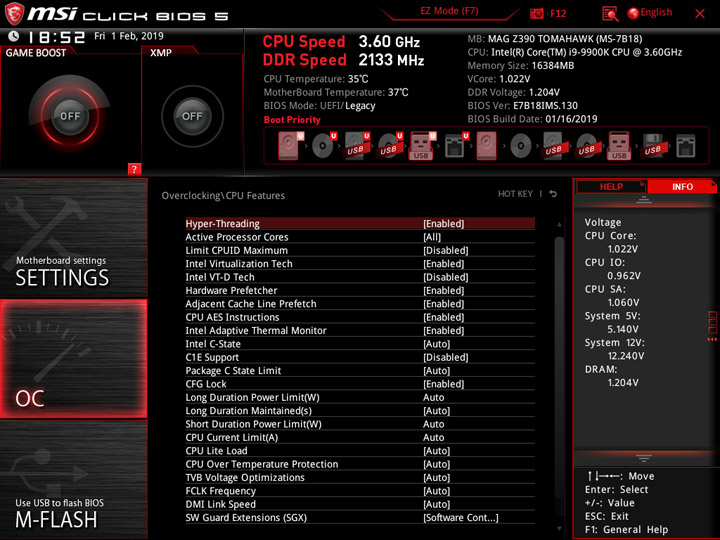
Task: Select the legacy hard disk boot icon without U badge
Action: (x=486, y=146)
